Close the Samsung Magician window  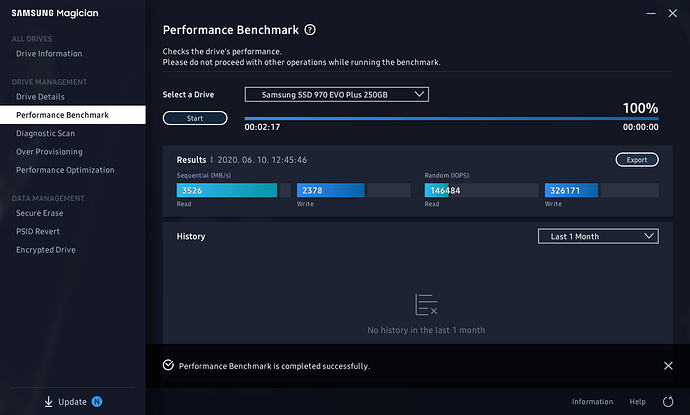pyautogui.click(x=669, y=17)
